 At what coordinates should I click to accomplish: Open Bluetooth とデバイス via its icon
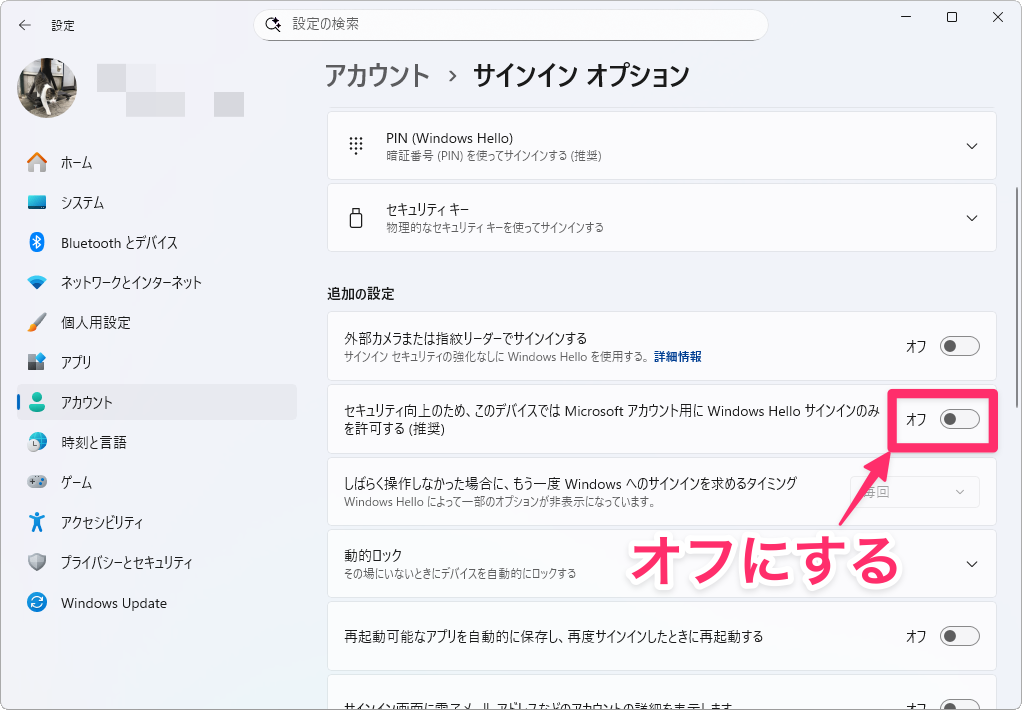coord(37,243)
